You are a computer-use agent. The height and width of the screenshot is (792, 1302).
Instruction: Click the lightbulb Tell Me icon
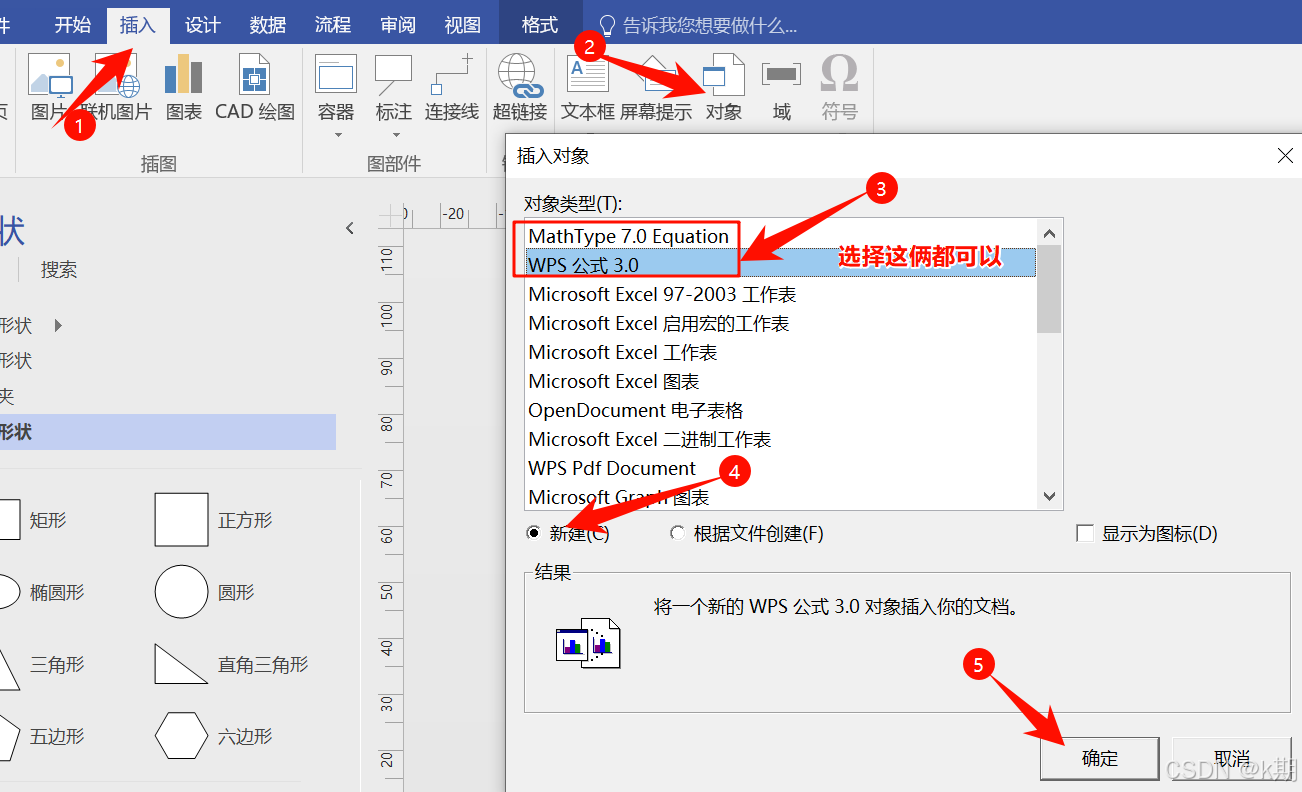tap(606, 25)
